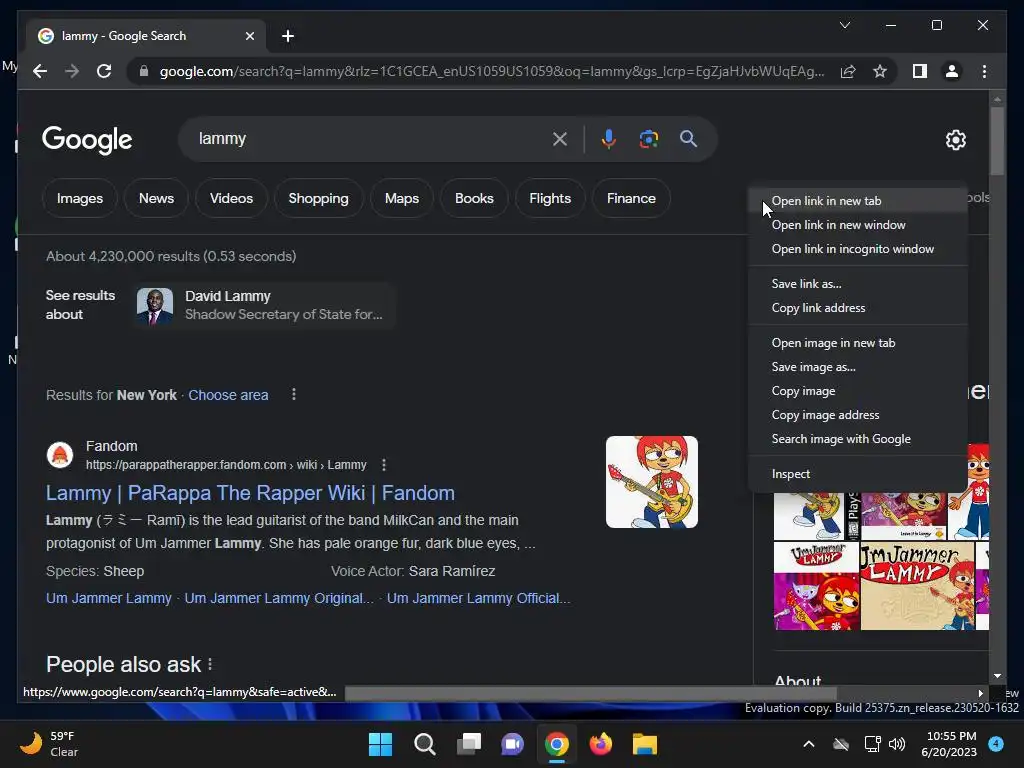1024x768 pixels.
Task: Select Open link in new tab
Action: point(857,201)
